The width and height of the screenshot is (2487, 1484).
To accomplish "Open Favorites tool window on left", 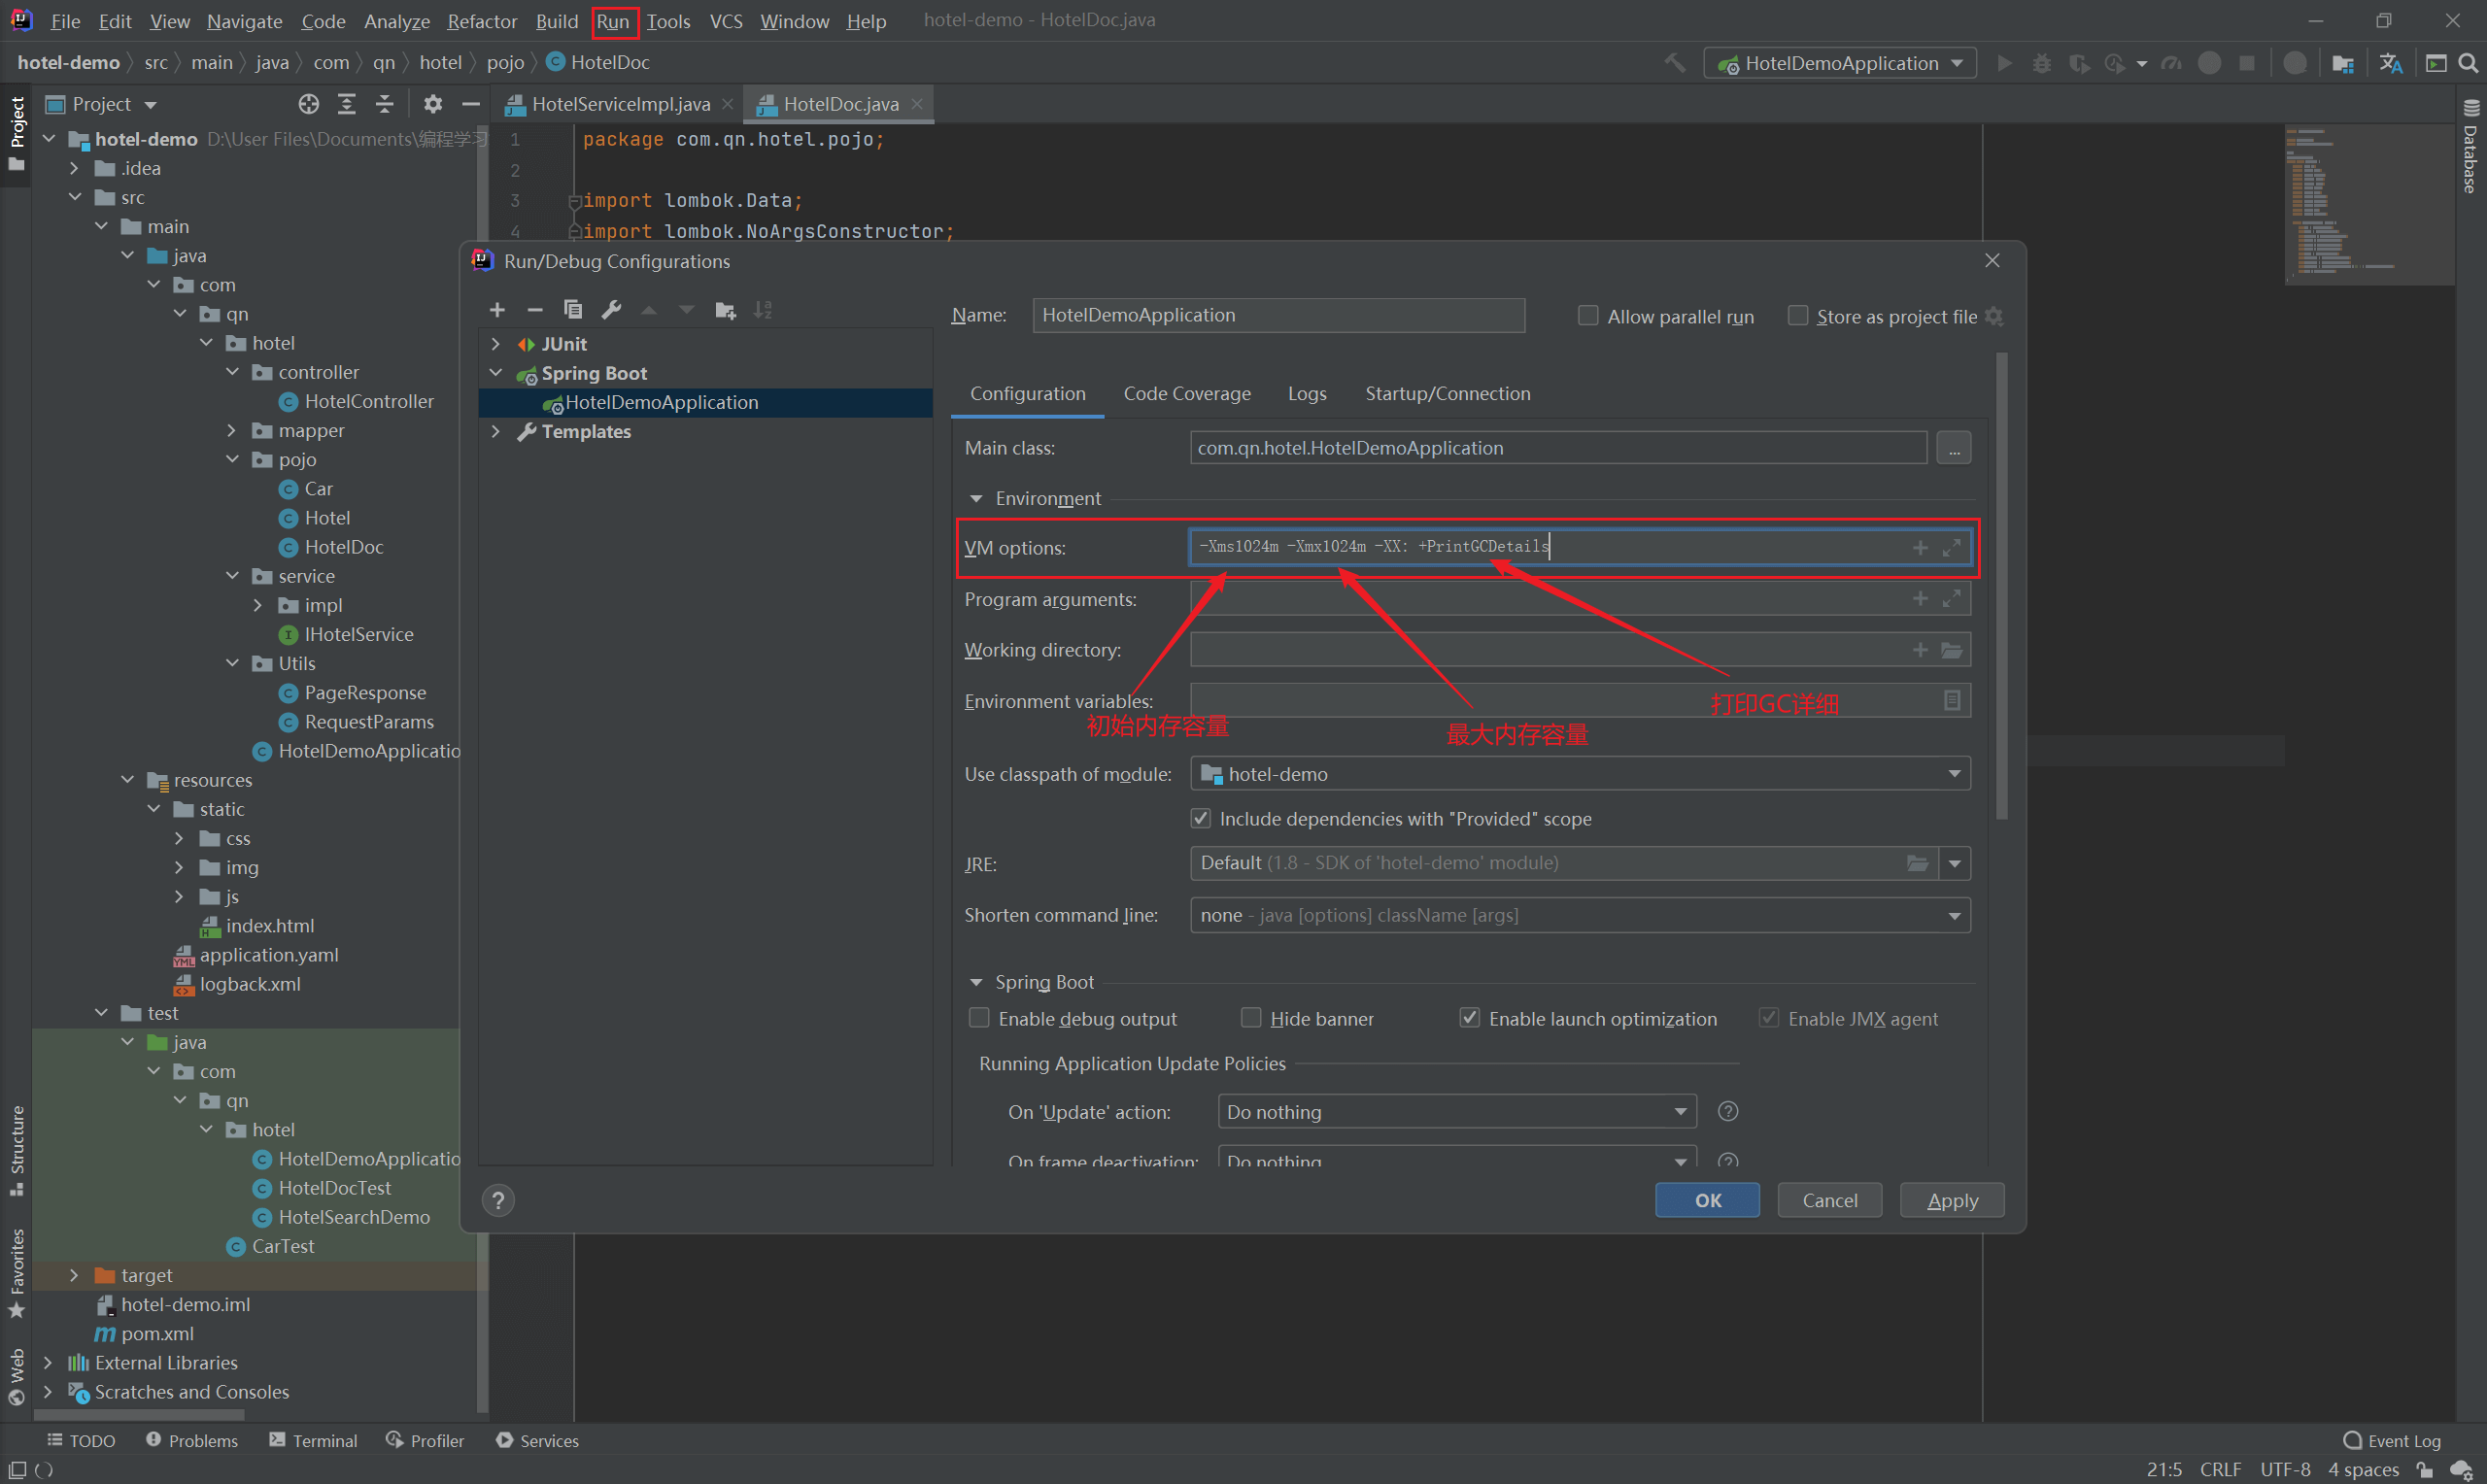I will 16,1273.
